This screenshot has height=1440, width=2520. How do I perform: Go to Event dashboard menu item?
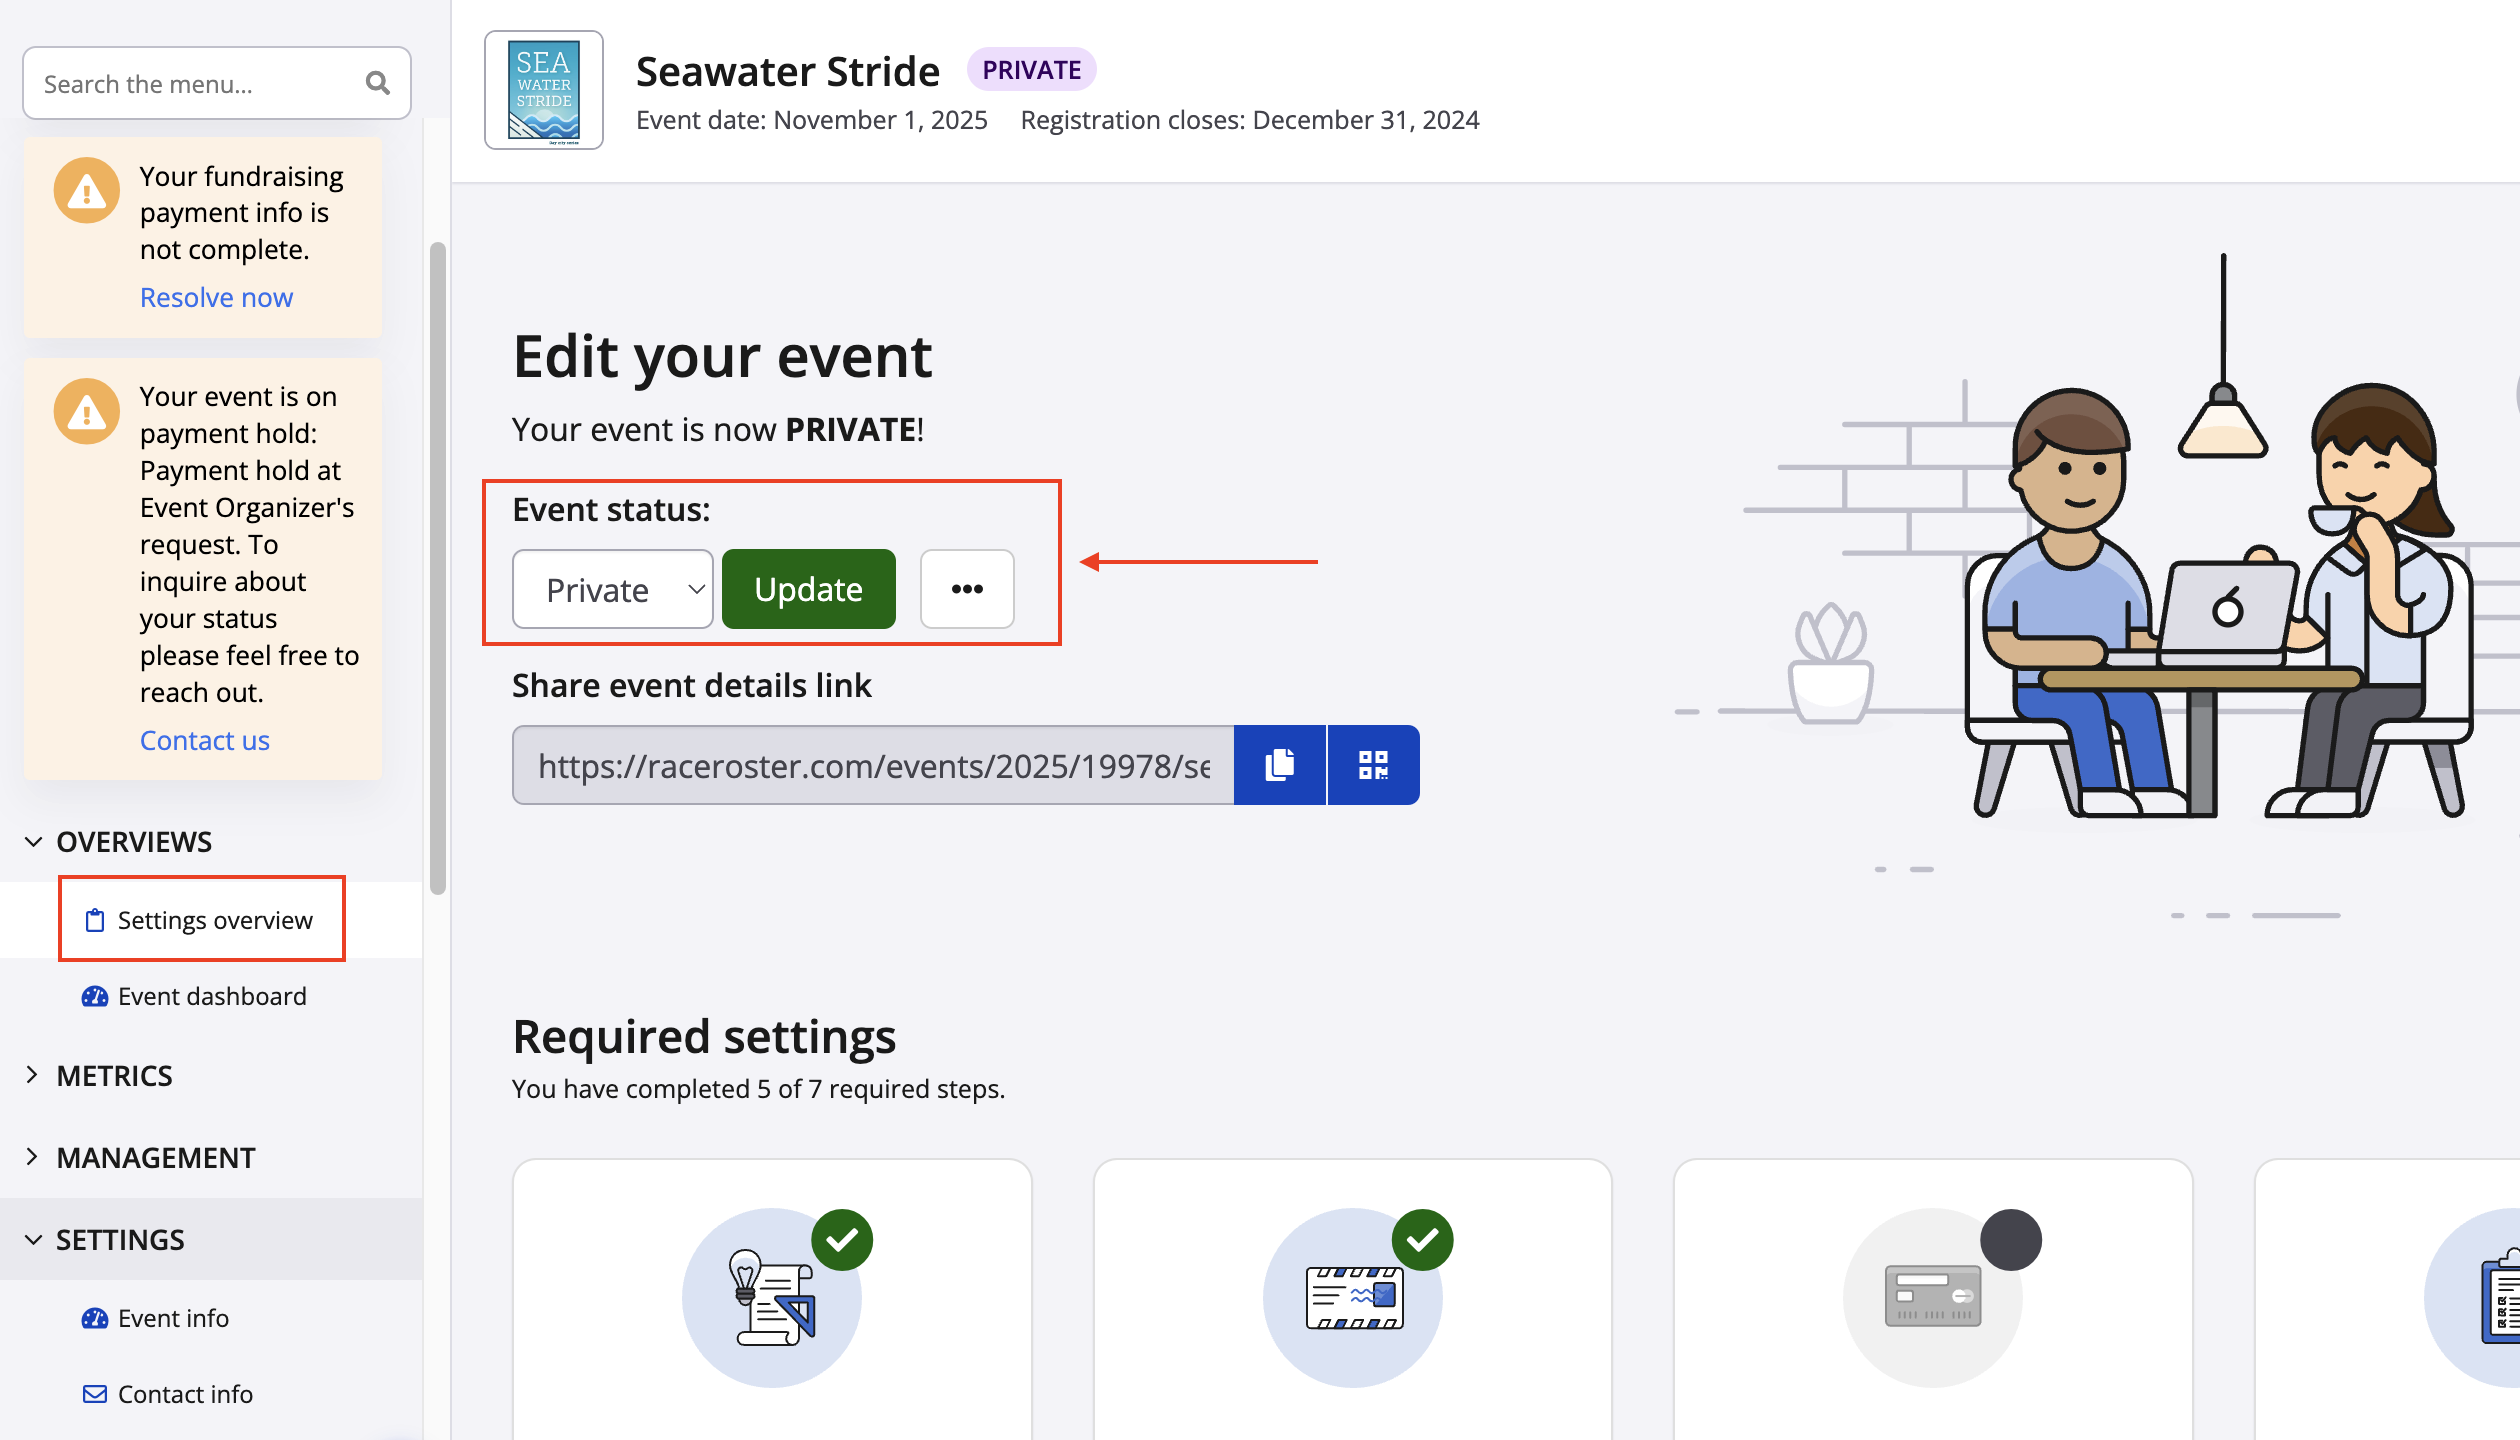[211, 996]
